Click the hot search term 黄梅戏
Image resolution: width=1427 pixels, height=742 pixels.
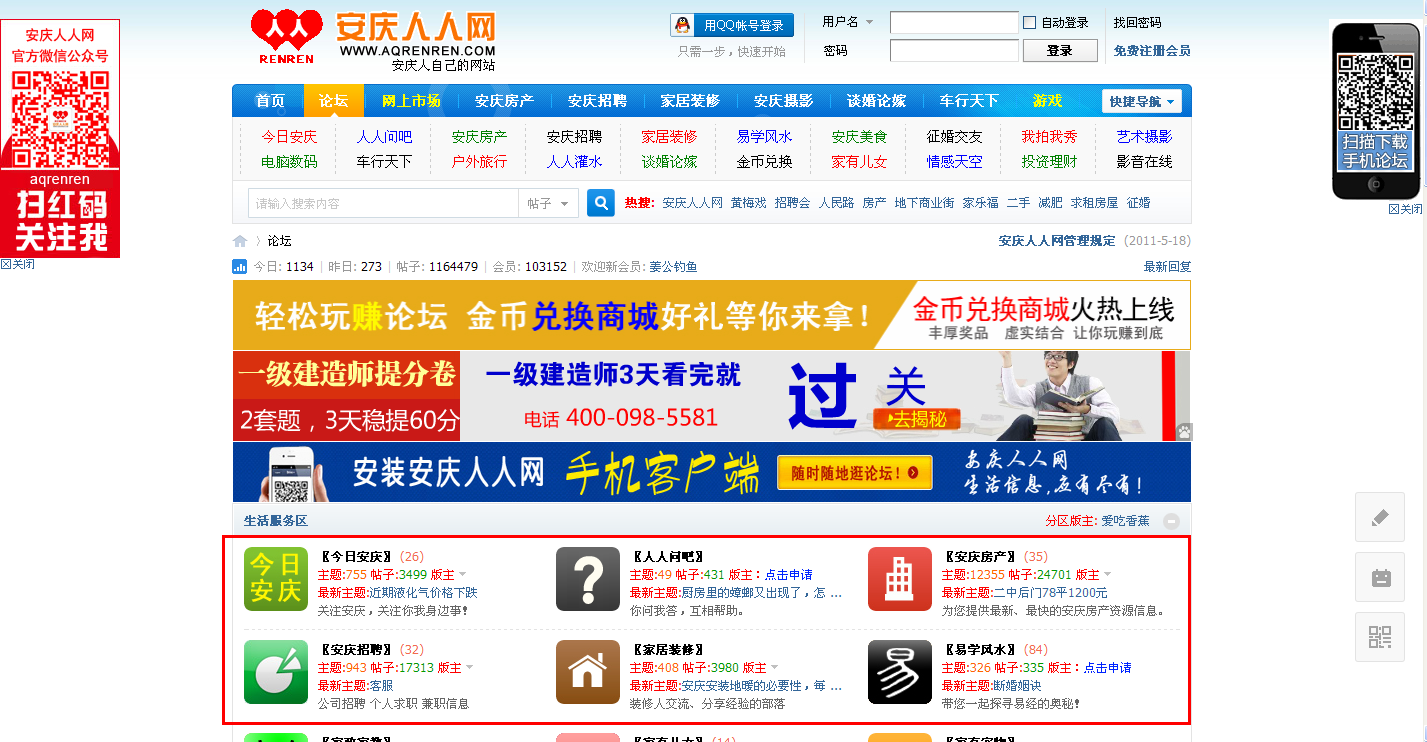(748, 203)
